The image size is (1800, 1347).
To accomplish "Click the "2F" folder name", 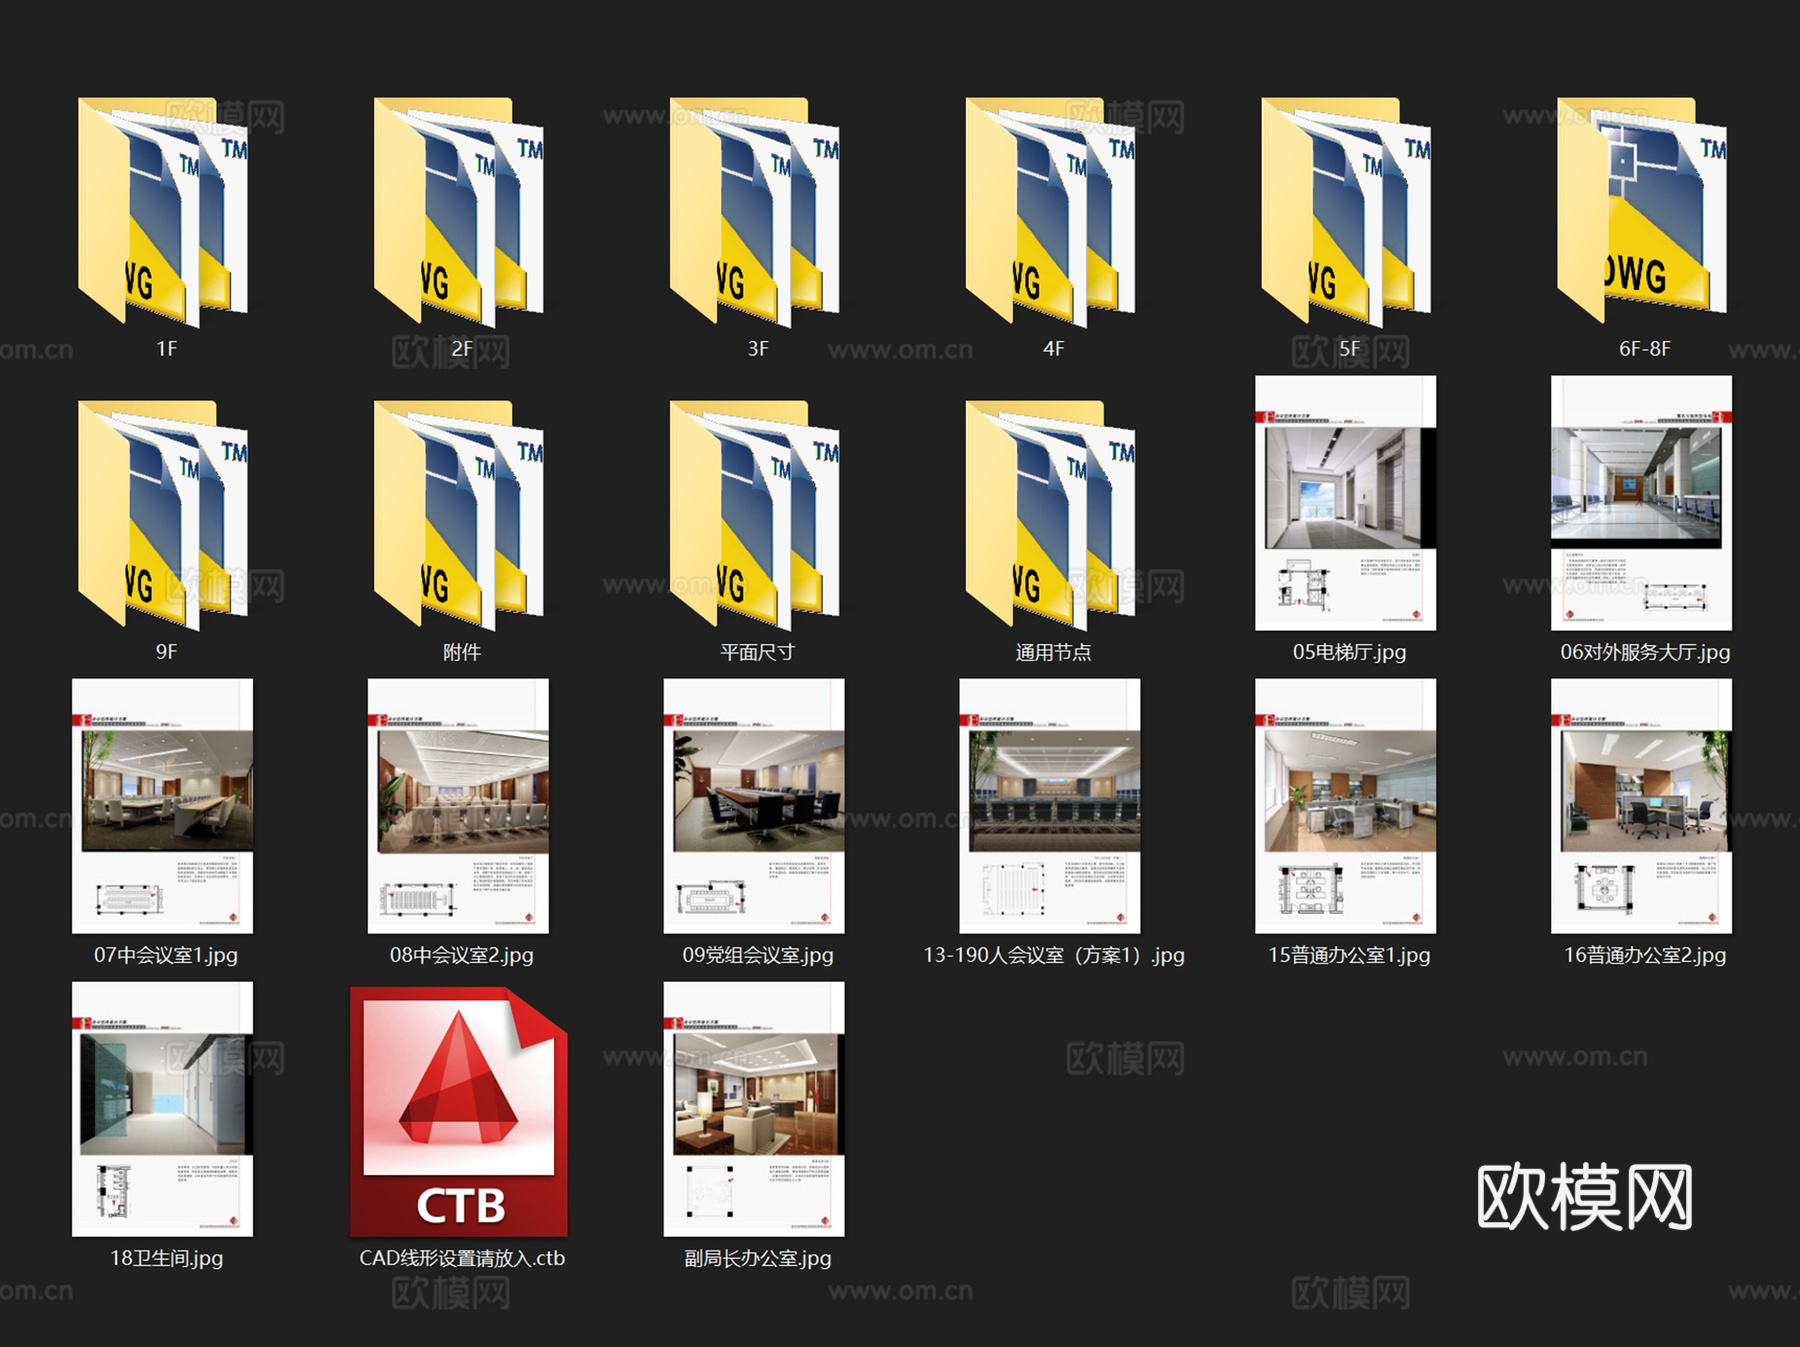I will 462,349.
